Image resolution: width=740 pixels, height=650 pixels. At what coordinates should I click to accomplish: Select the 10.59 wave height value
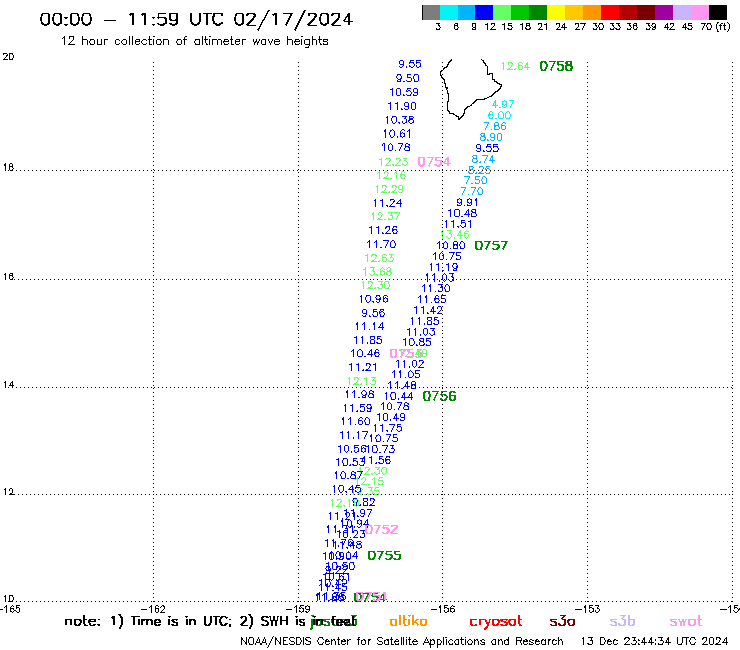[404, 92]
